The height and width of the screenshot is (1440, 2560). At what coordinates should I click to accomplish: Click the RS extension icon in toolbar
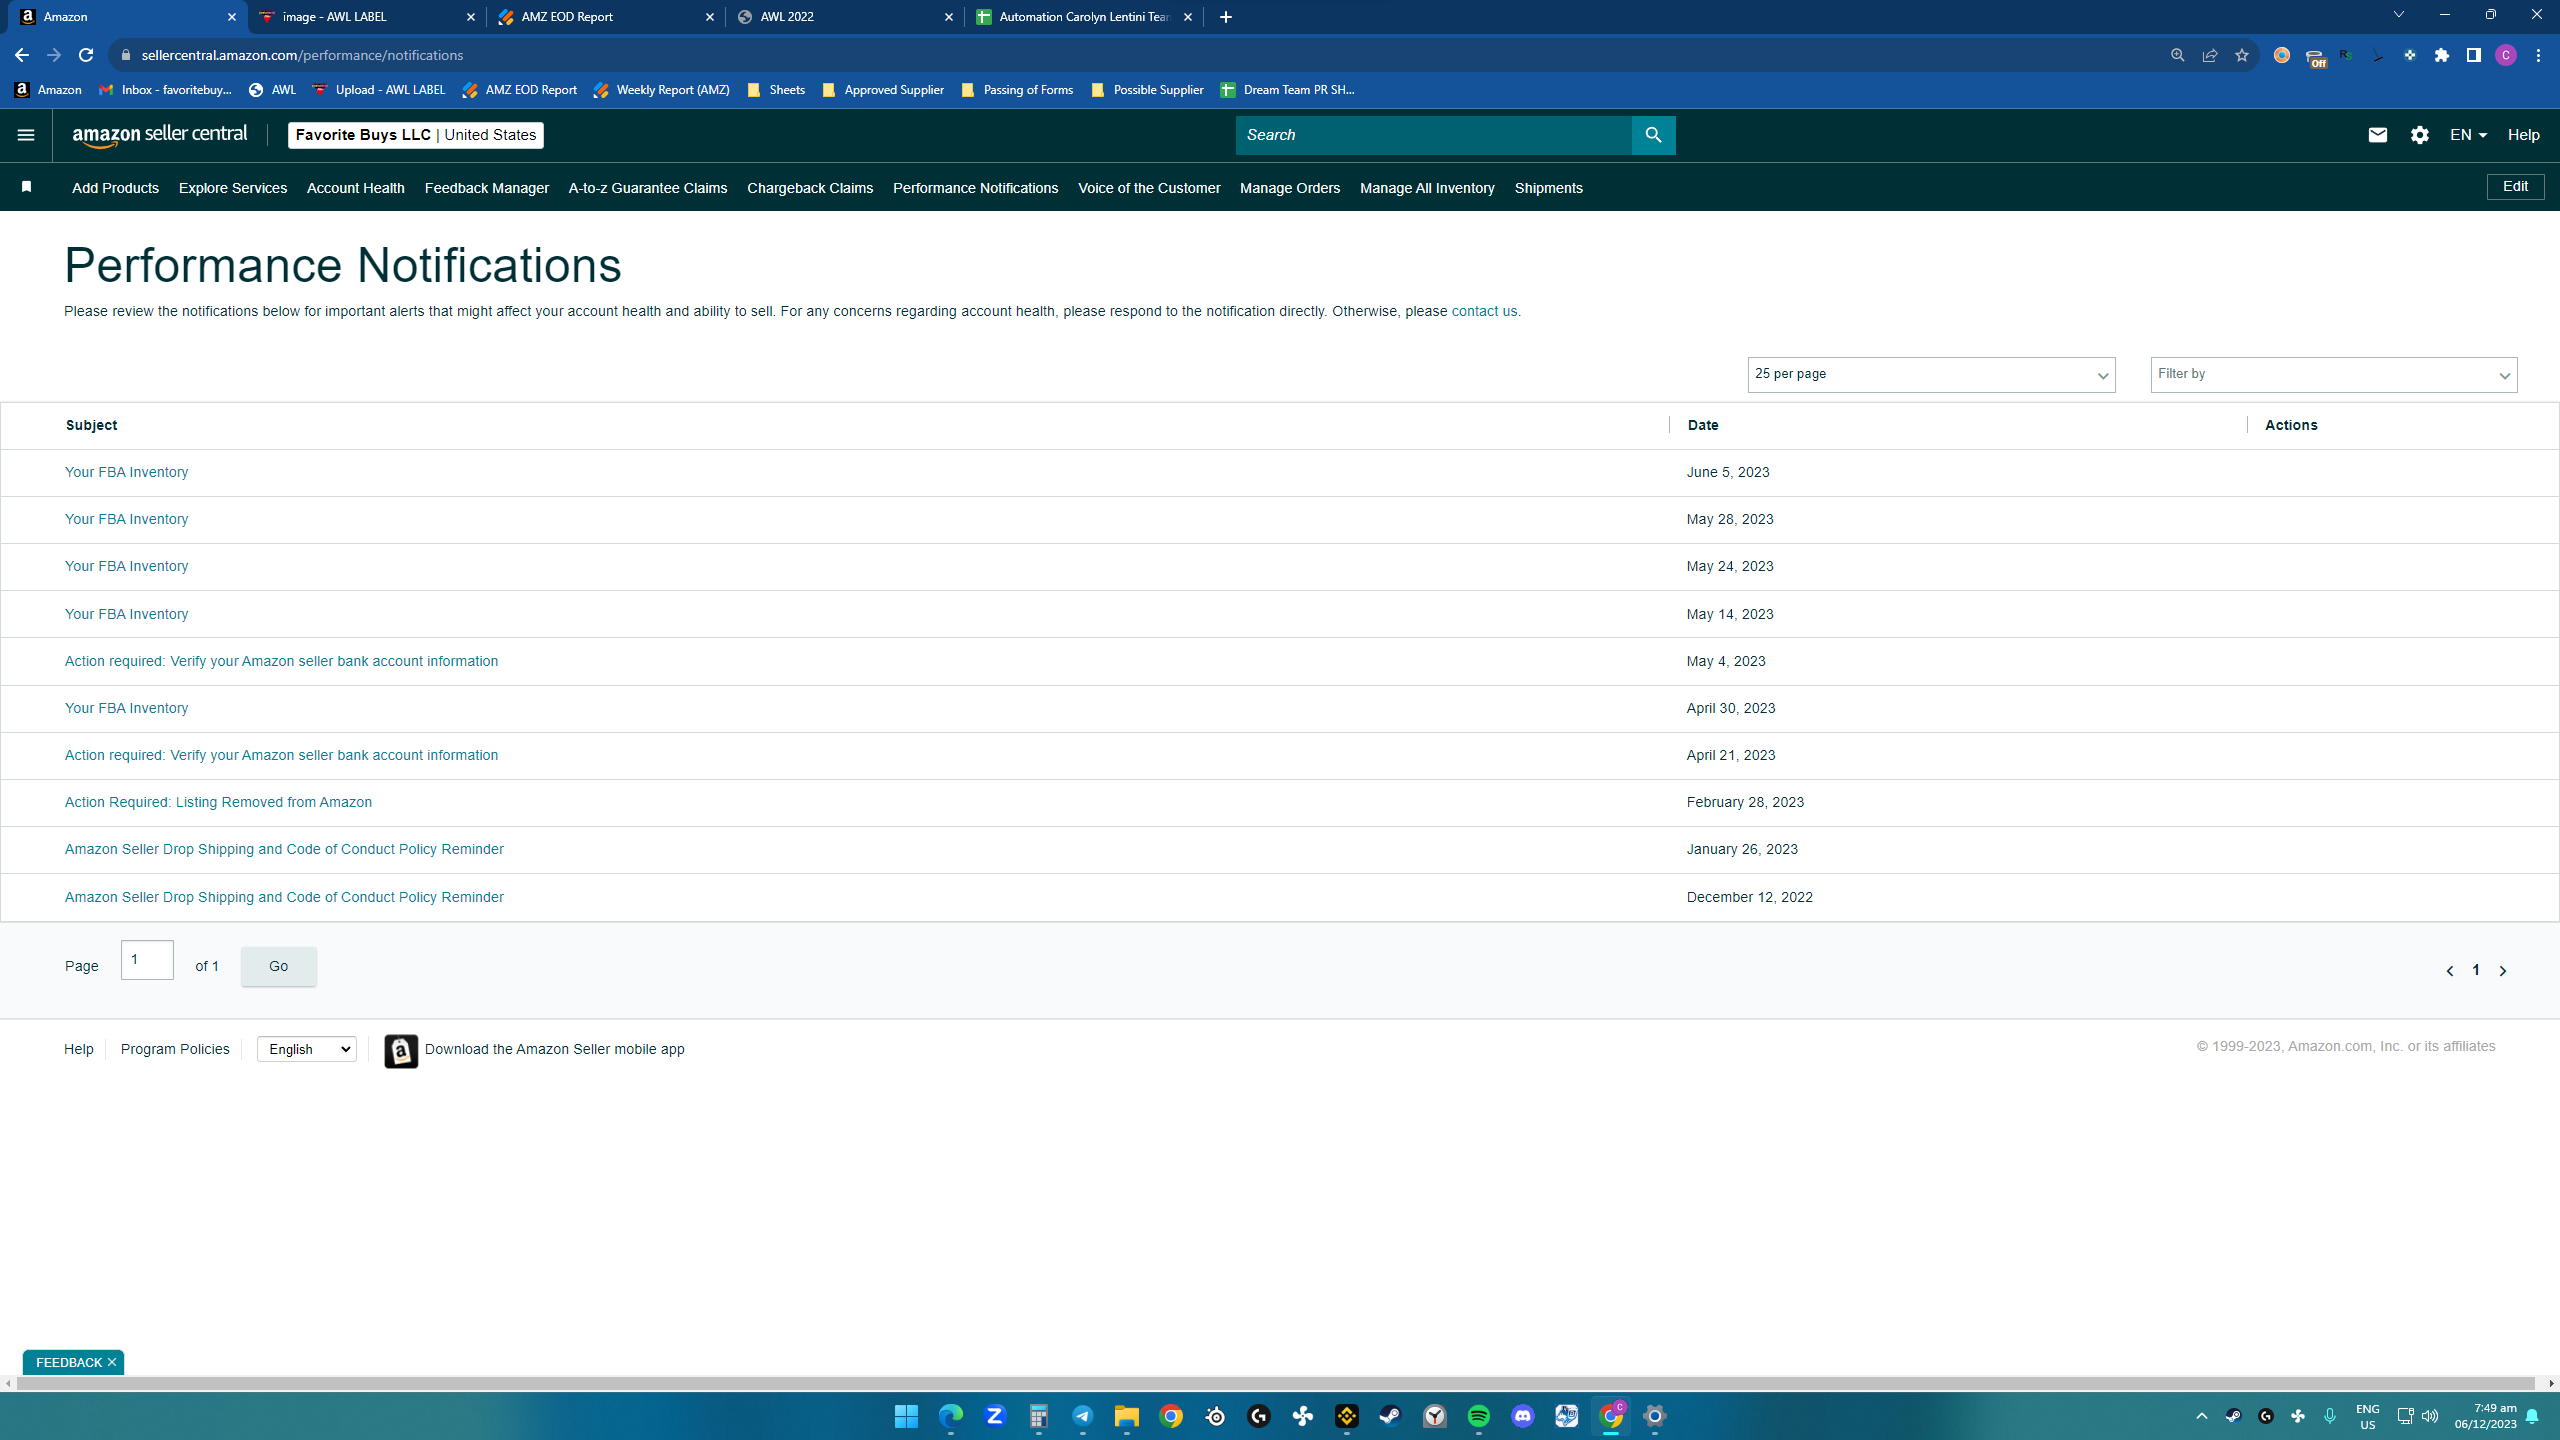(2345, 55)
